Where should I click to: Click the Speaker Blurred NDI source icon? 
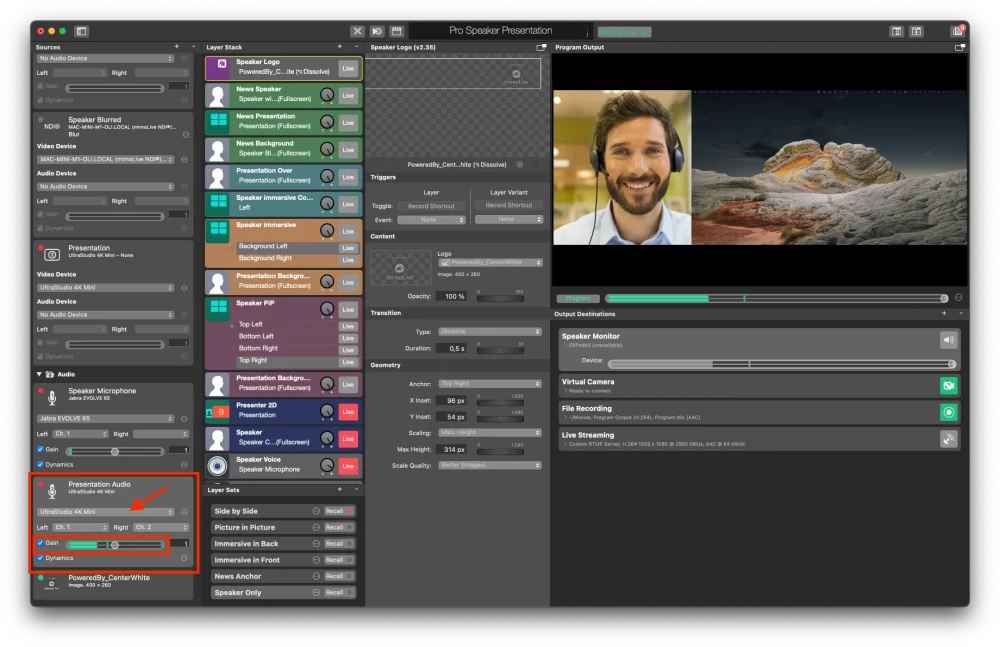point(52,126)
